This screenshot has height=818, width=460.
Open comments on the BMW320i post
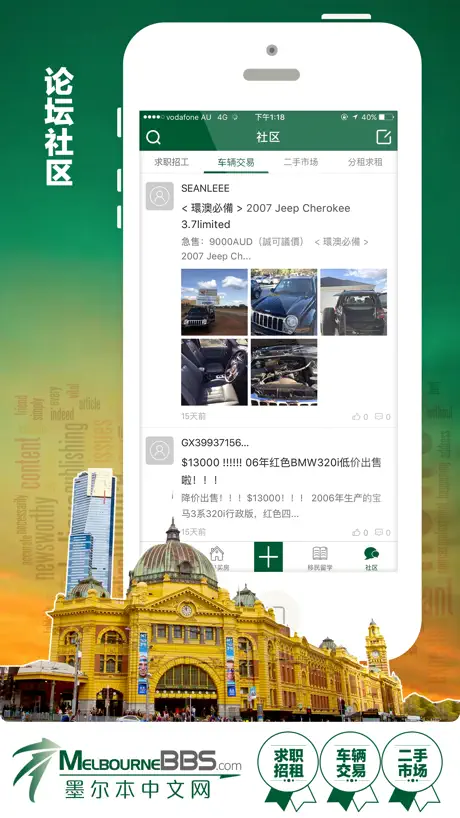tap(383, 532)
